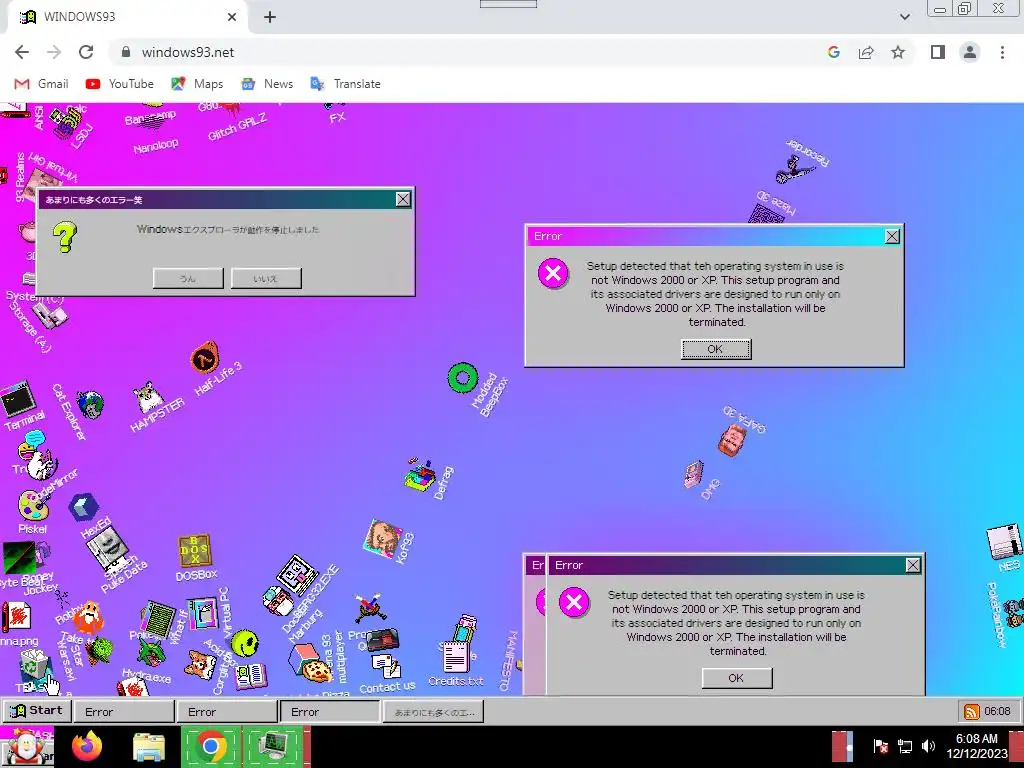The image size is (1024, 768).
Task: Open the Gmail bookmark
Action: point(41,84)
